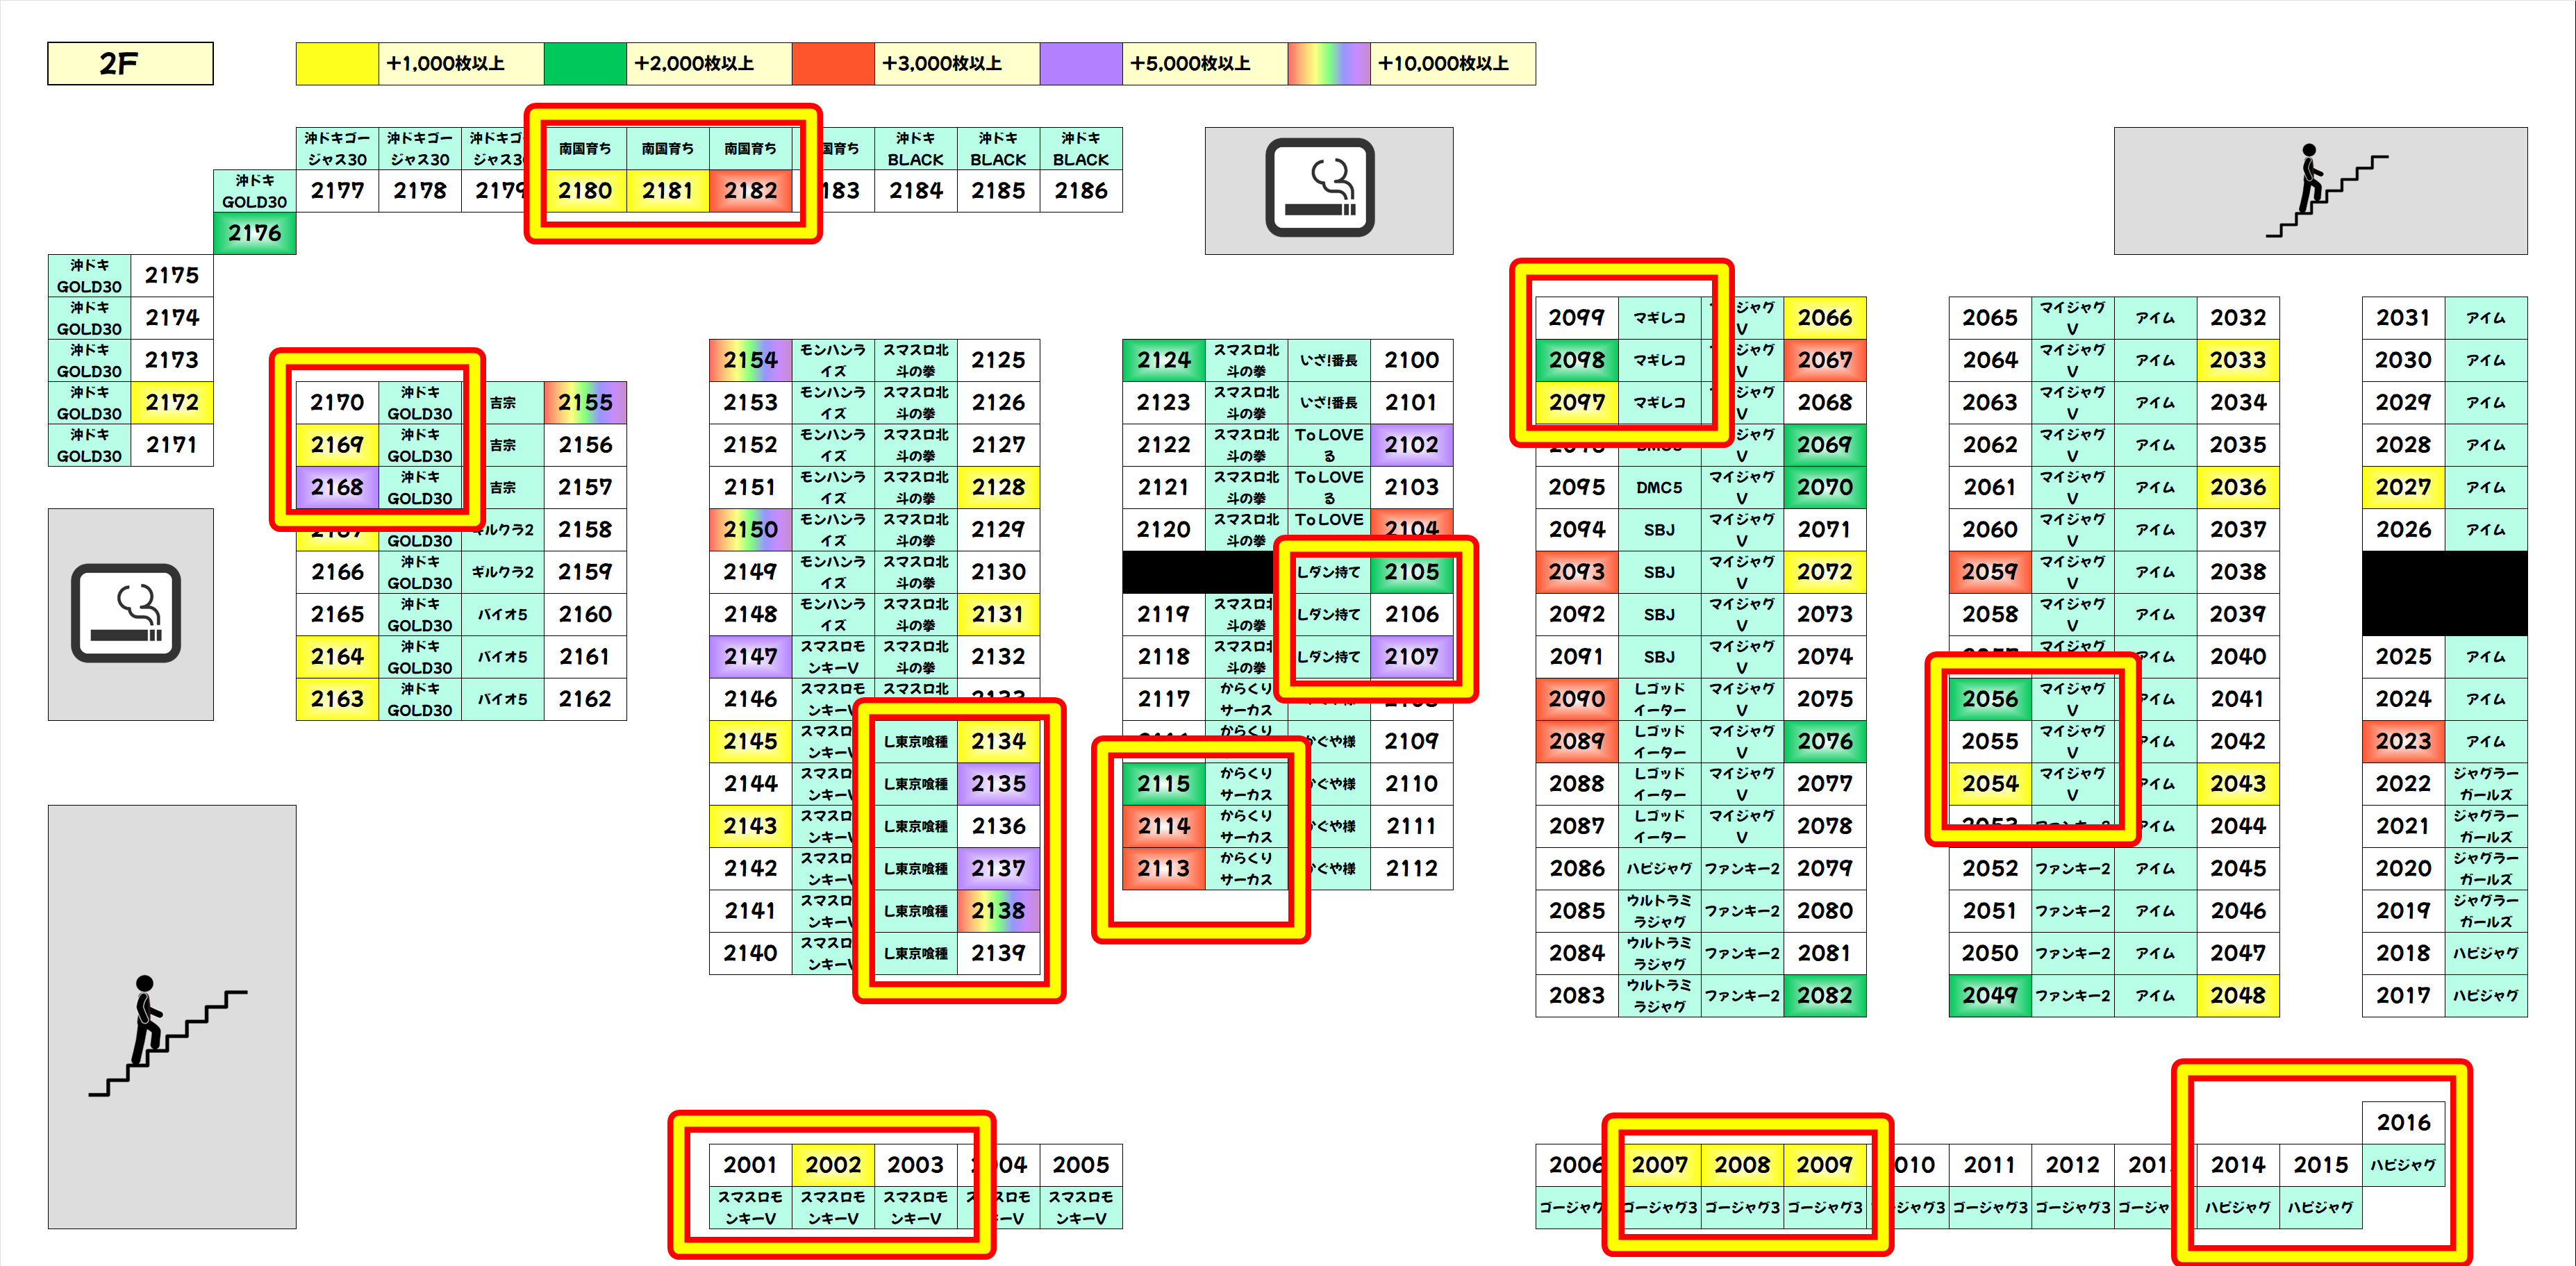Image resolution: width=2576 pixels, height=1266 pixels.
Task: Select machine number 2059 in red
Action: (x=1990, y=572)
